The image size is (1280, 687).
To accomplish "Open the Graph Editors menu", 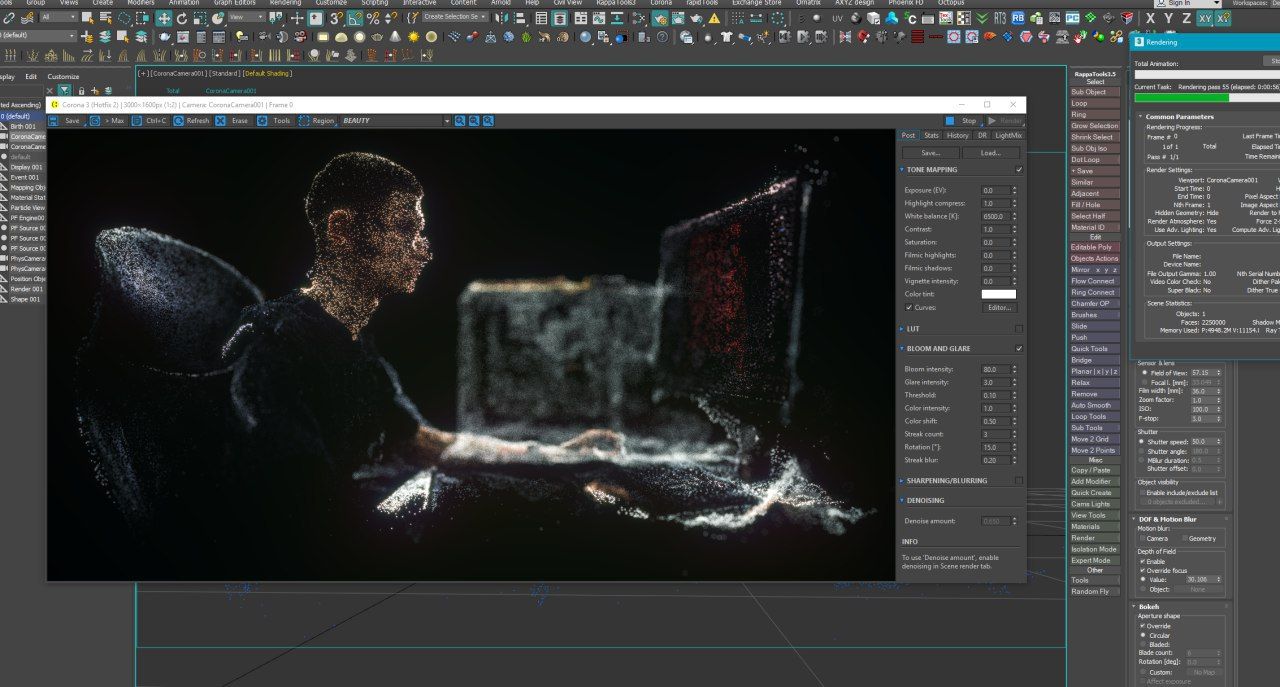I will [235, 3].
